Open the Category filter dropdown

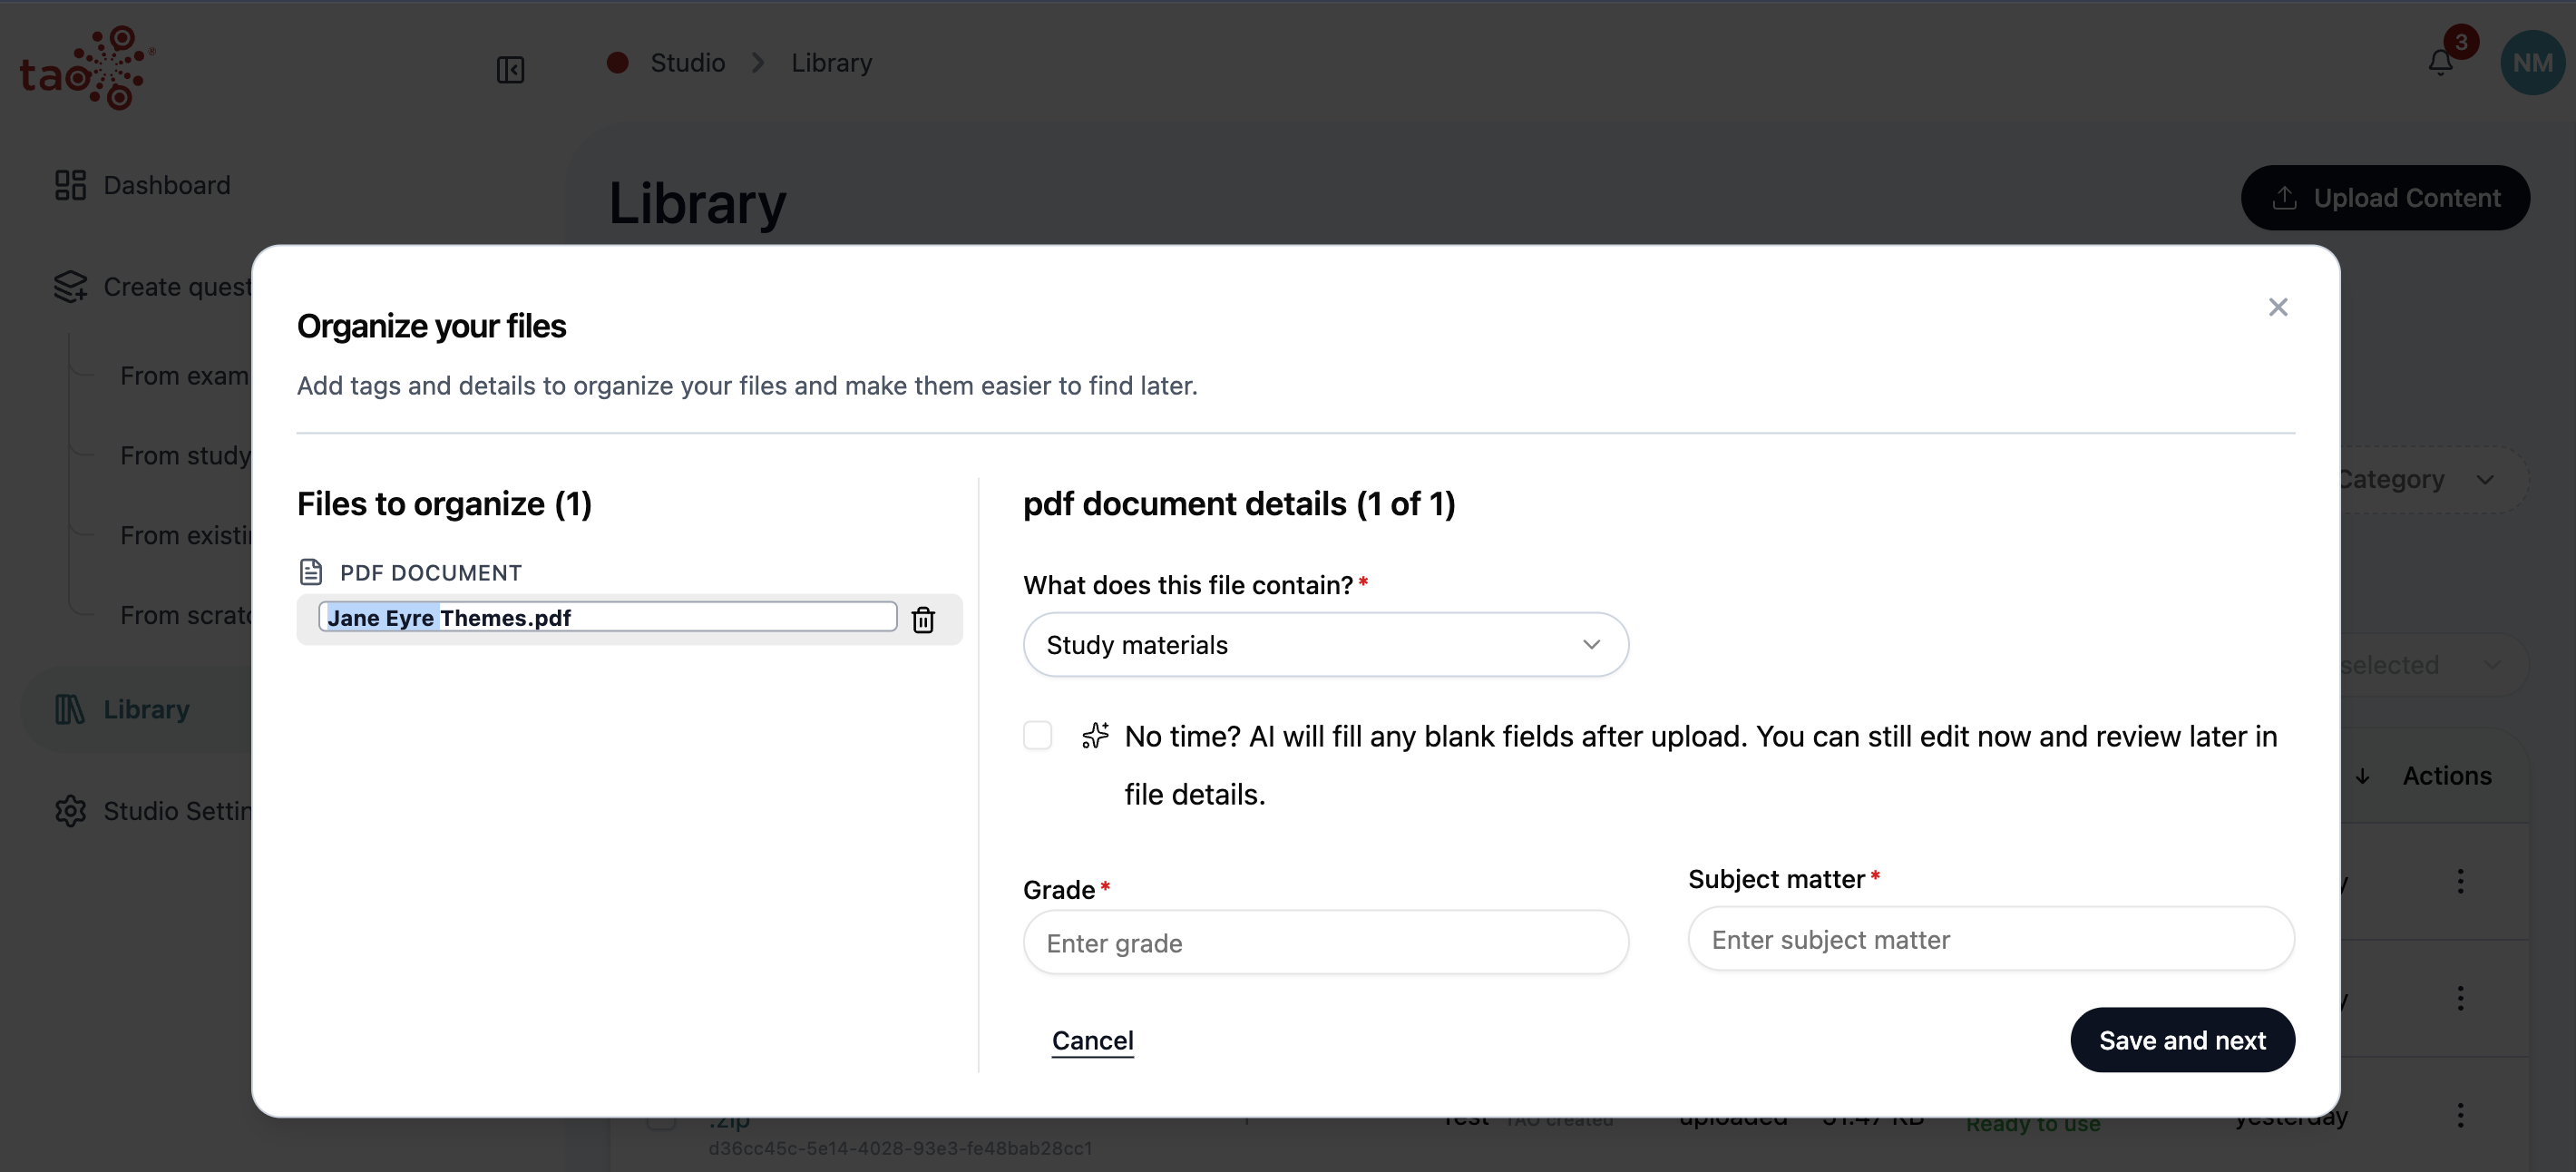point(2431,480)
